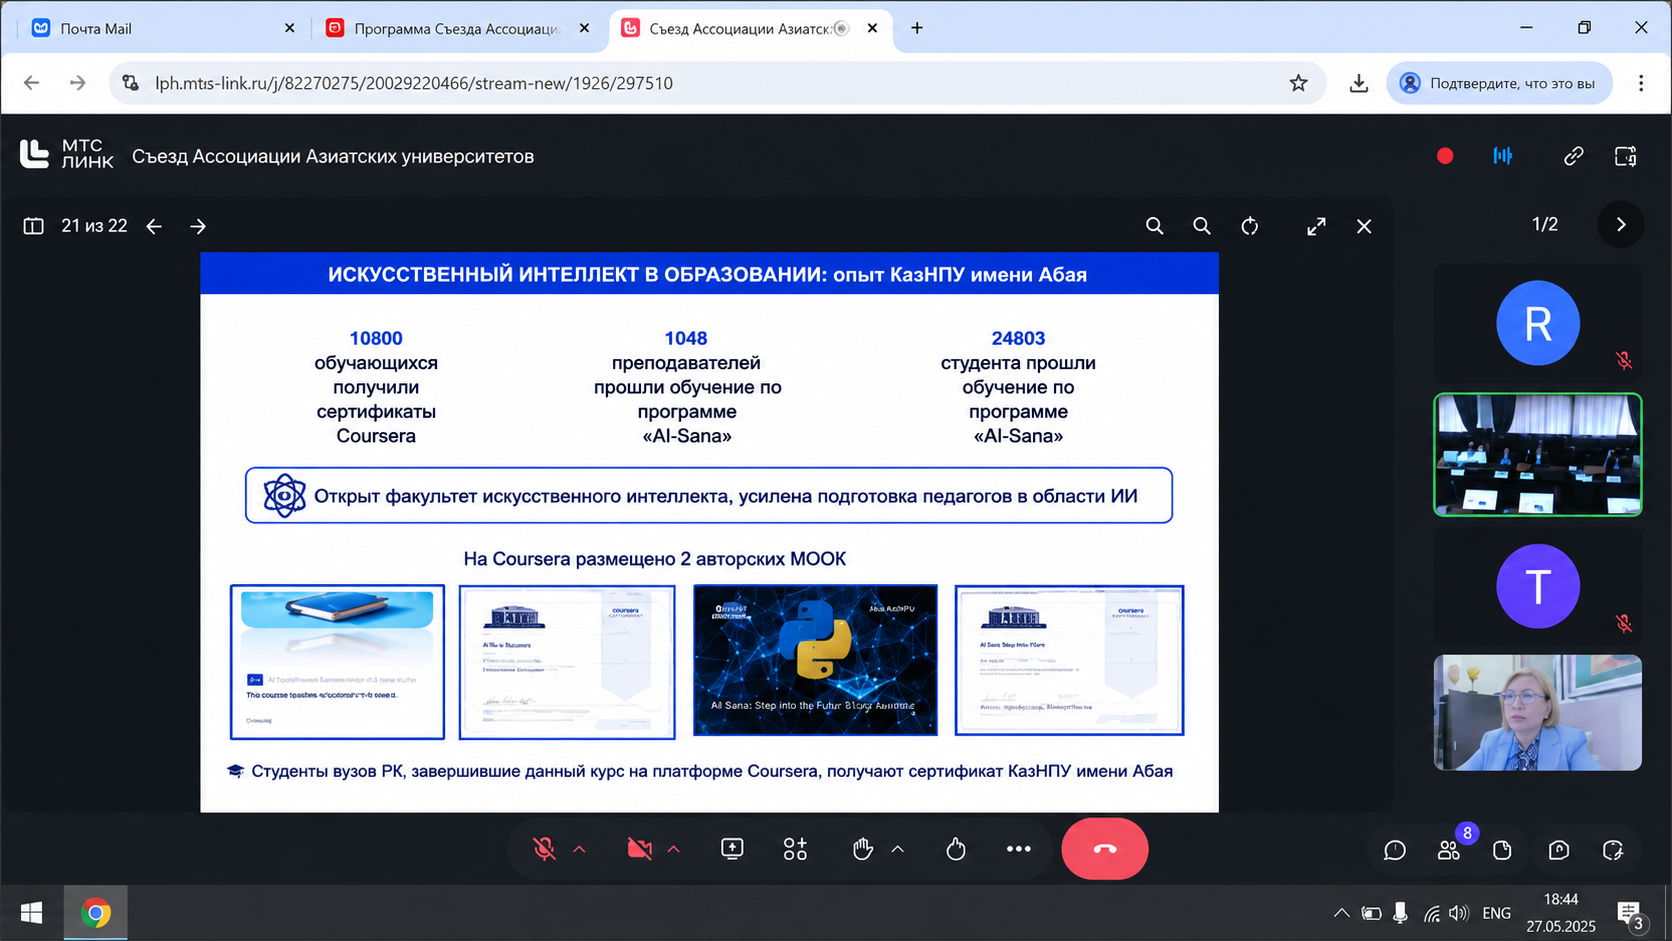Open the apps and widgets menu
The height and width of the screenshot is (941, 1672).
[795, 849]
